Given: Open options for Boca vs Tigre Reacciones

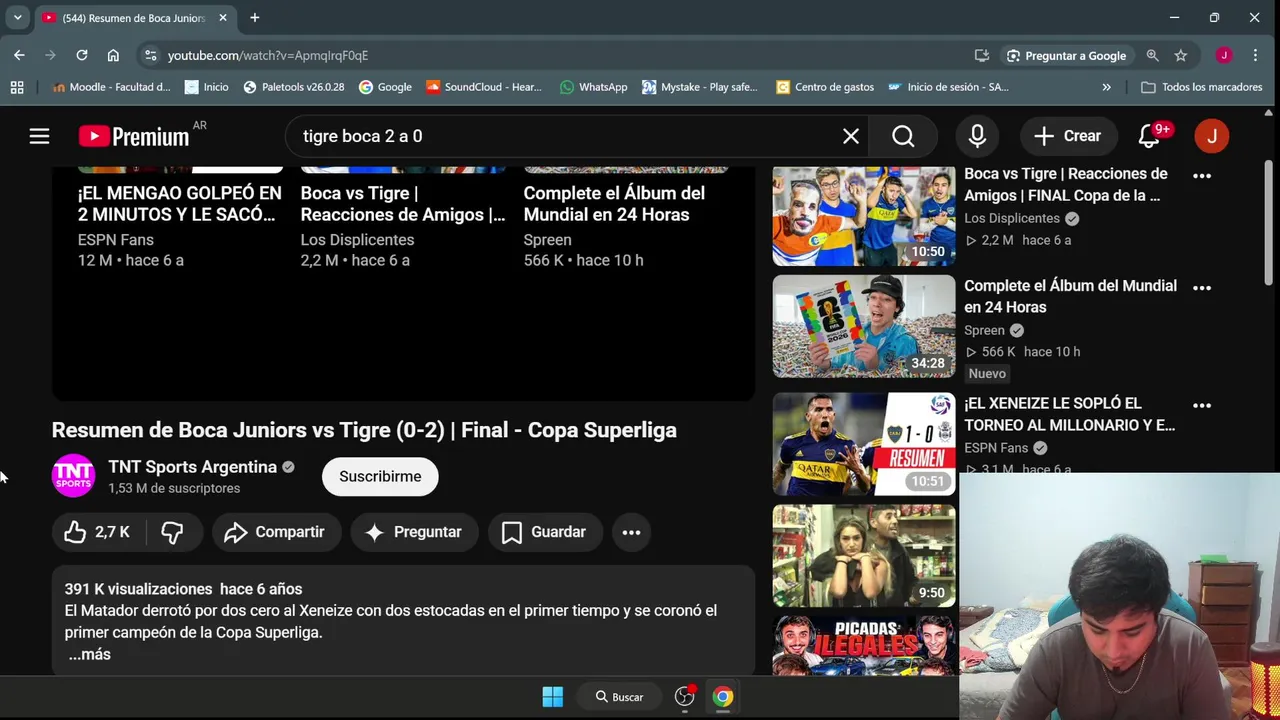Looking at the screenshot, I should pos(1202,175).
